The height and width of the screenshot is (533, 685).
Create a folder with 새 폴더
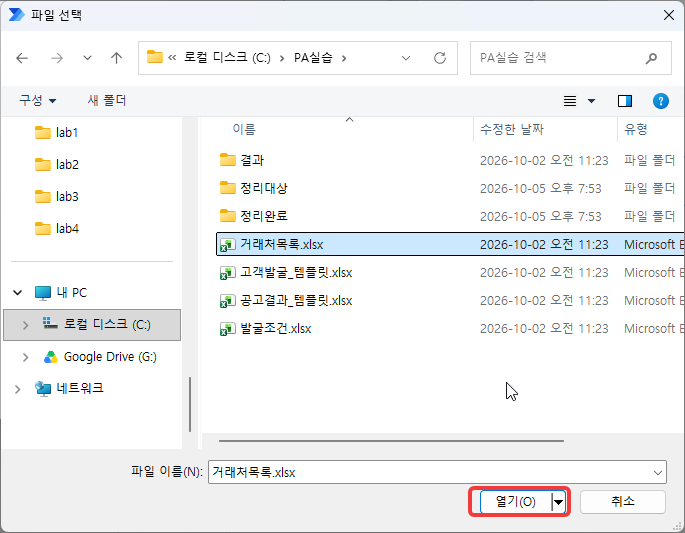click(x=107, y=100)
